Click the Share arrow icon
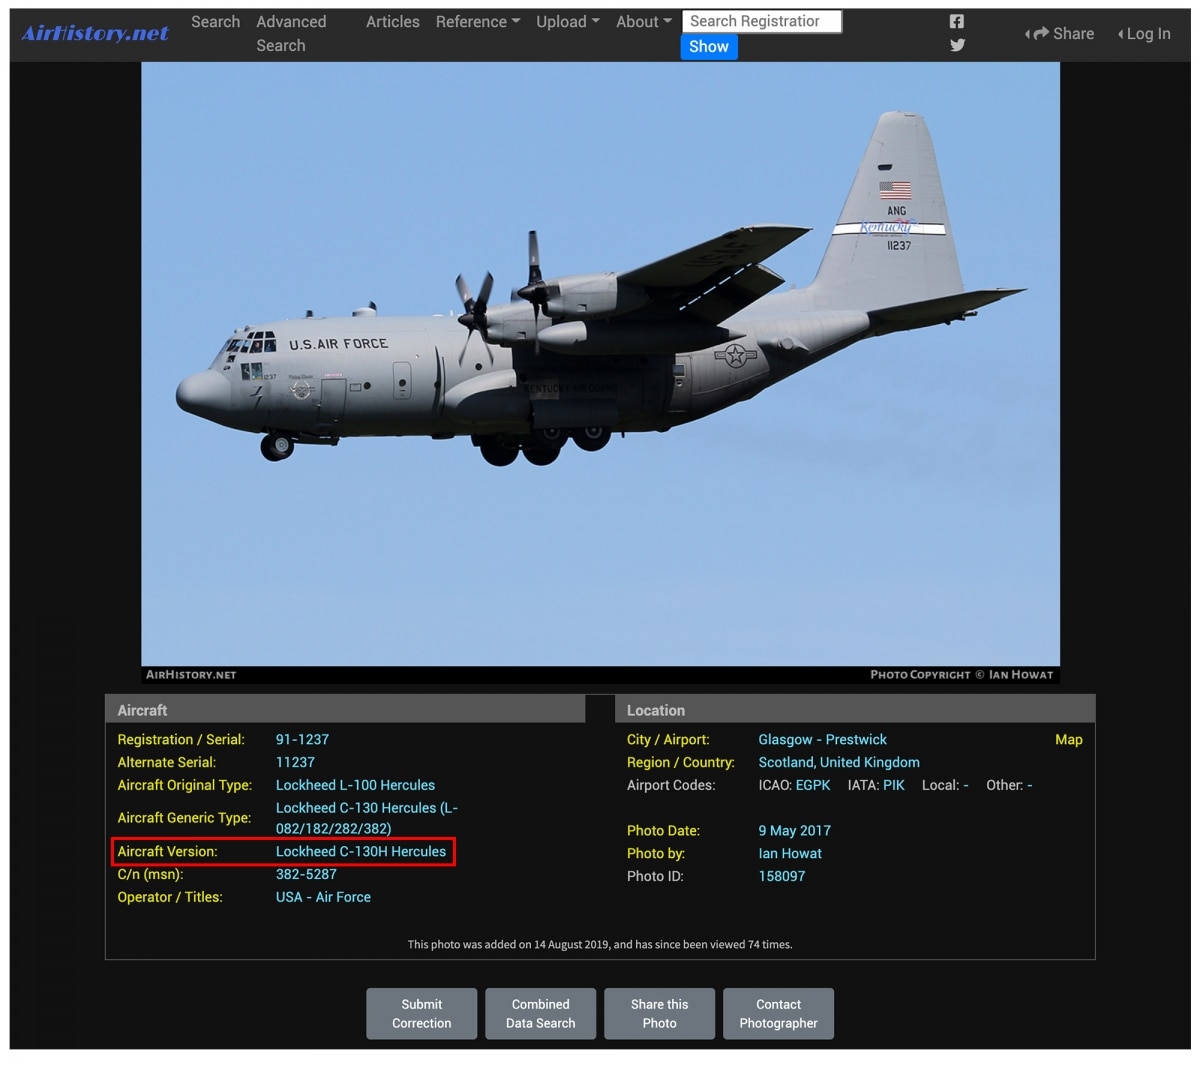 pyautogui.click(x=1041, y=33)
